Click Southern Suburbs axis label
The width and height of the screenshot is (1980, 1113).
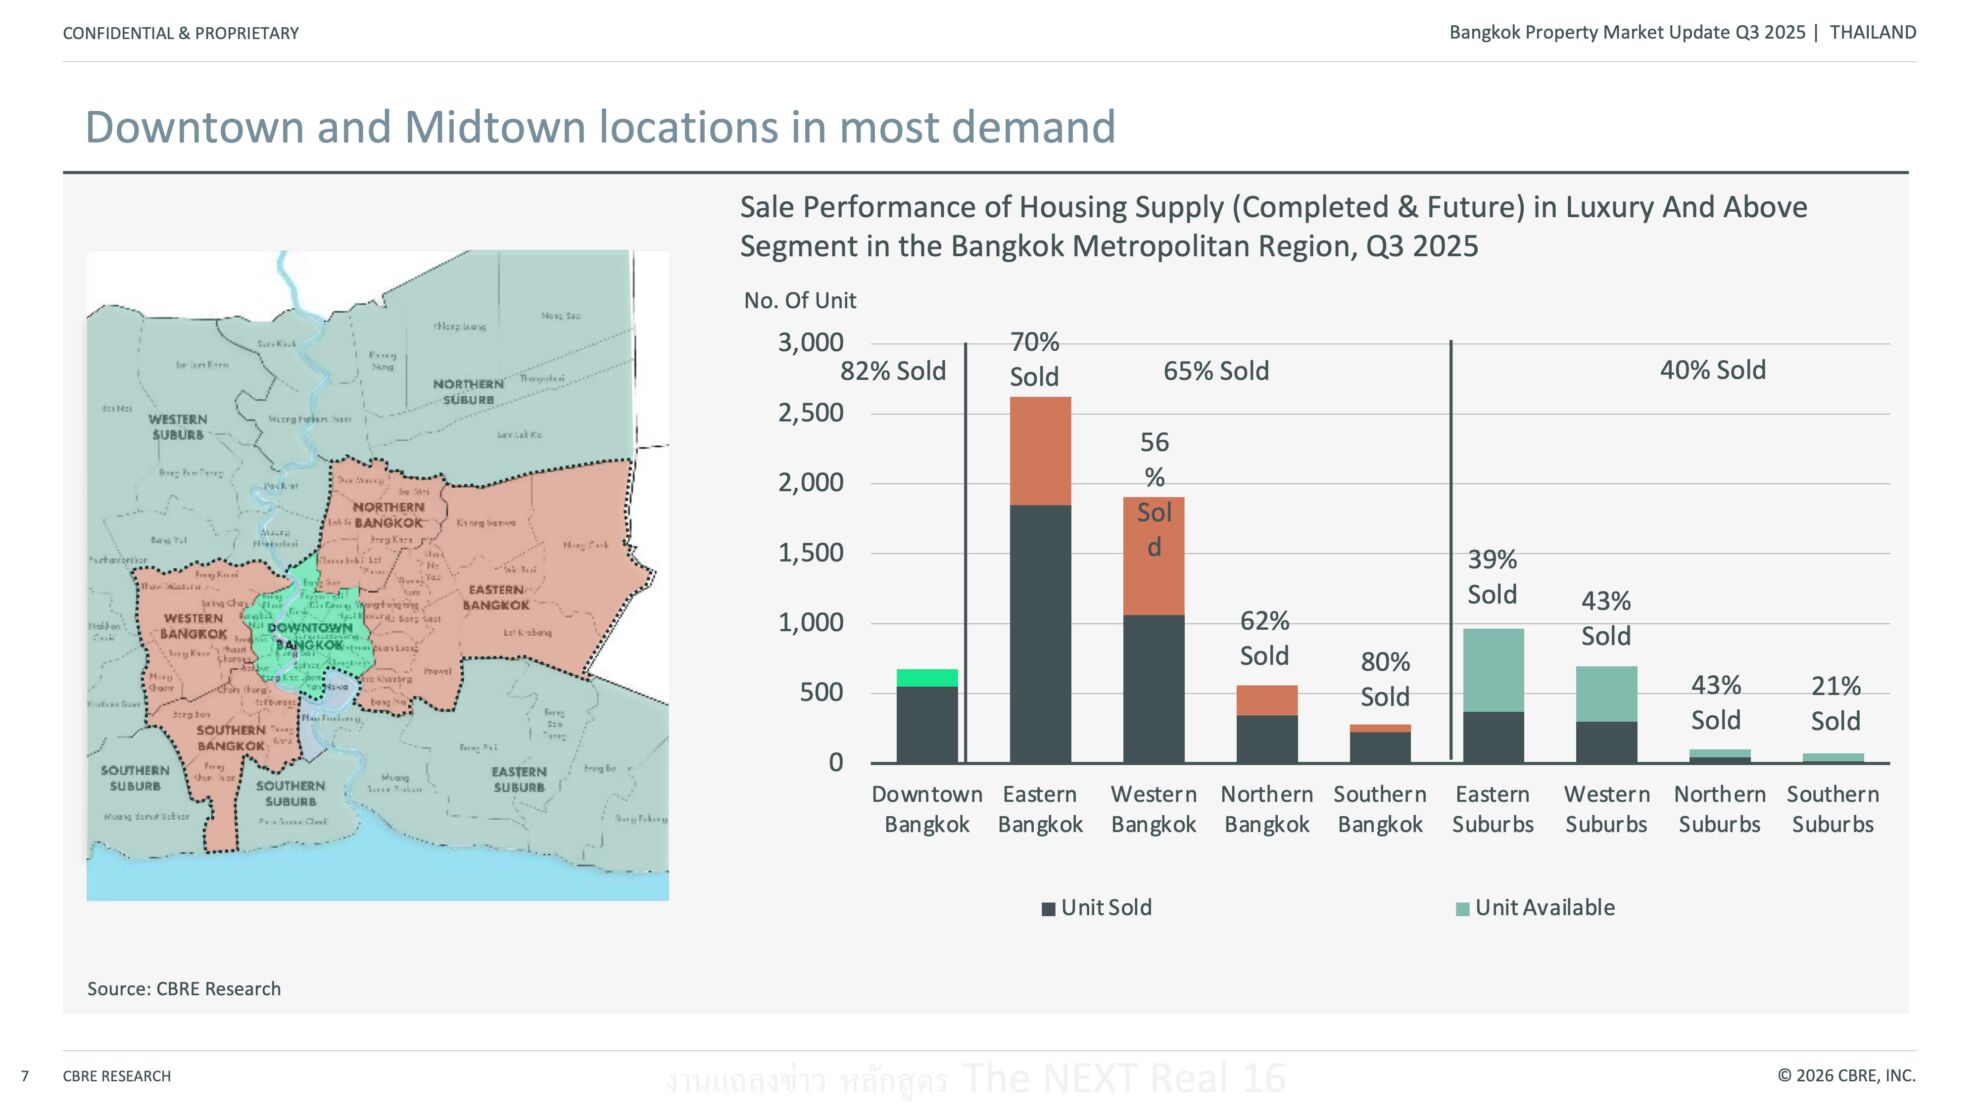click(1832, 809)
